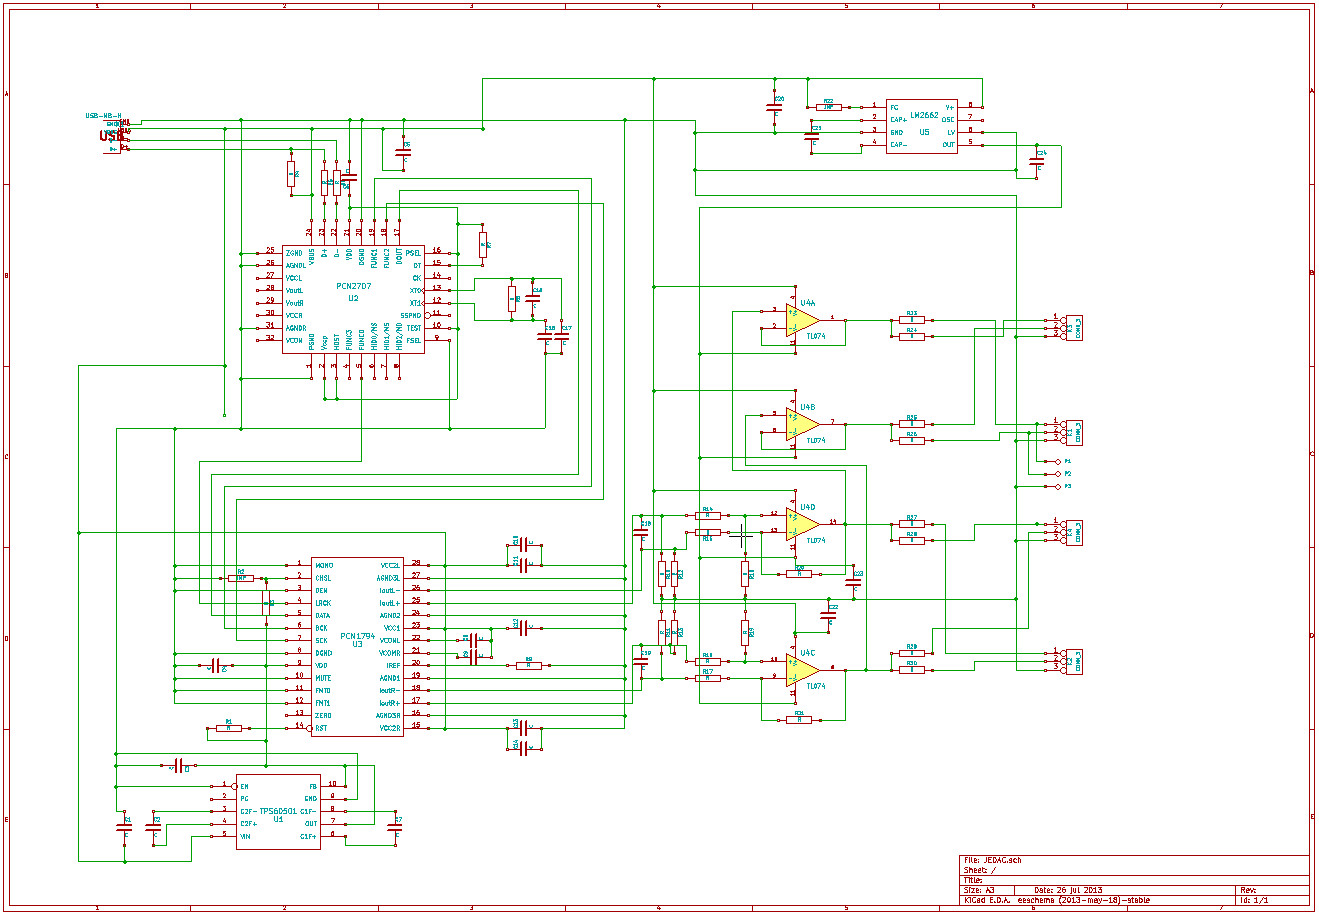
Task: Select the EN pin of TPS60501
Action: point(244,786)
